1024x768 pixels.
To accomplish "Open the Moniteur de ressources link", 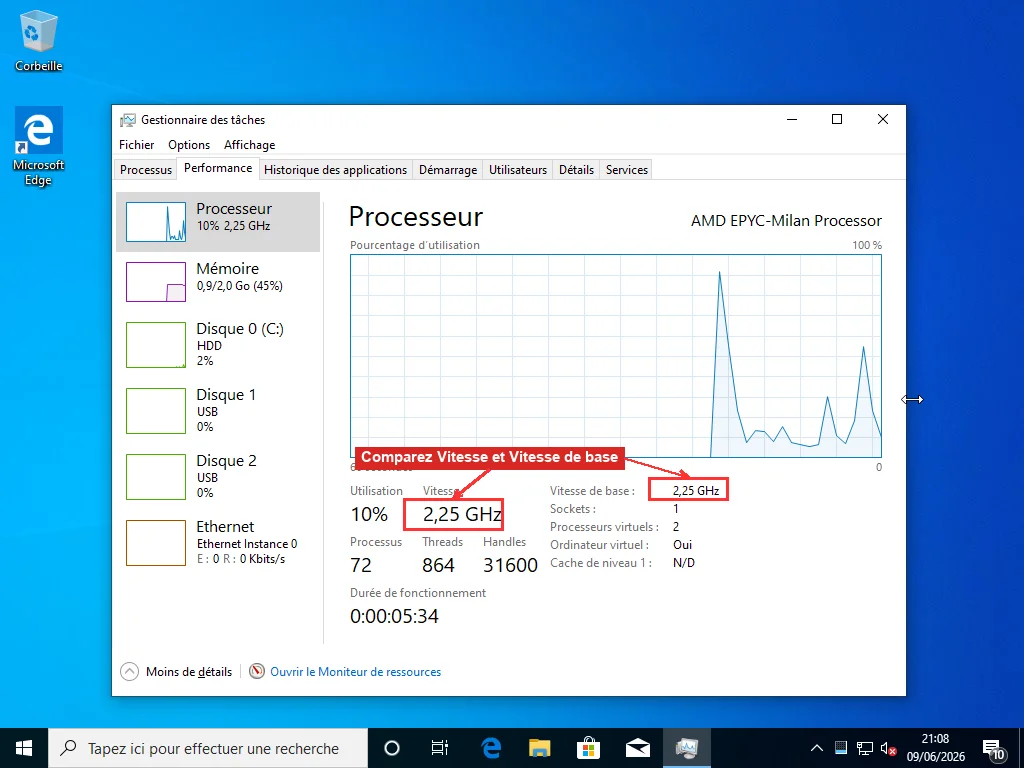I will (x=355, y=672).
